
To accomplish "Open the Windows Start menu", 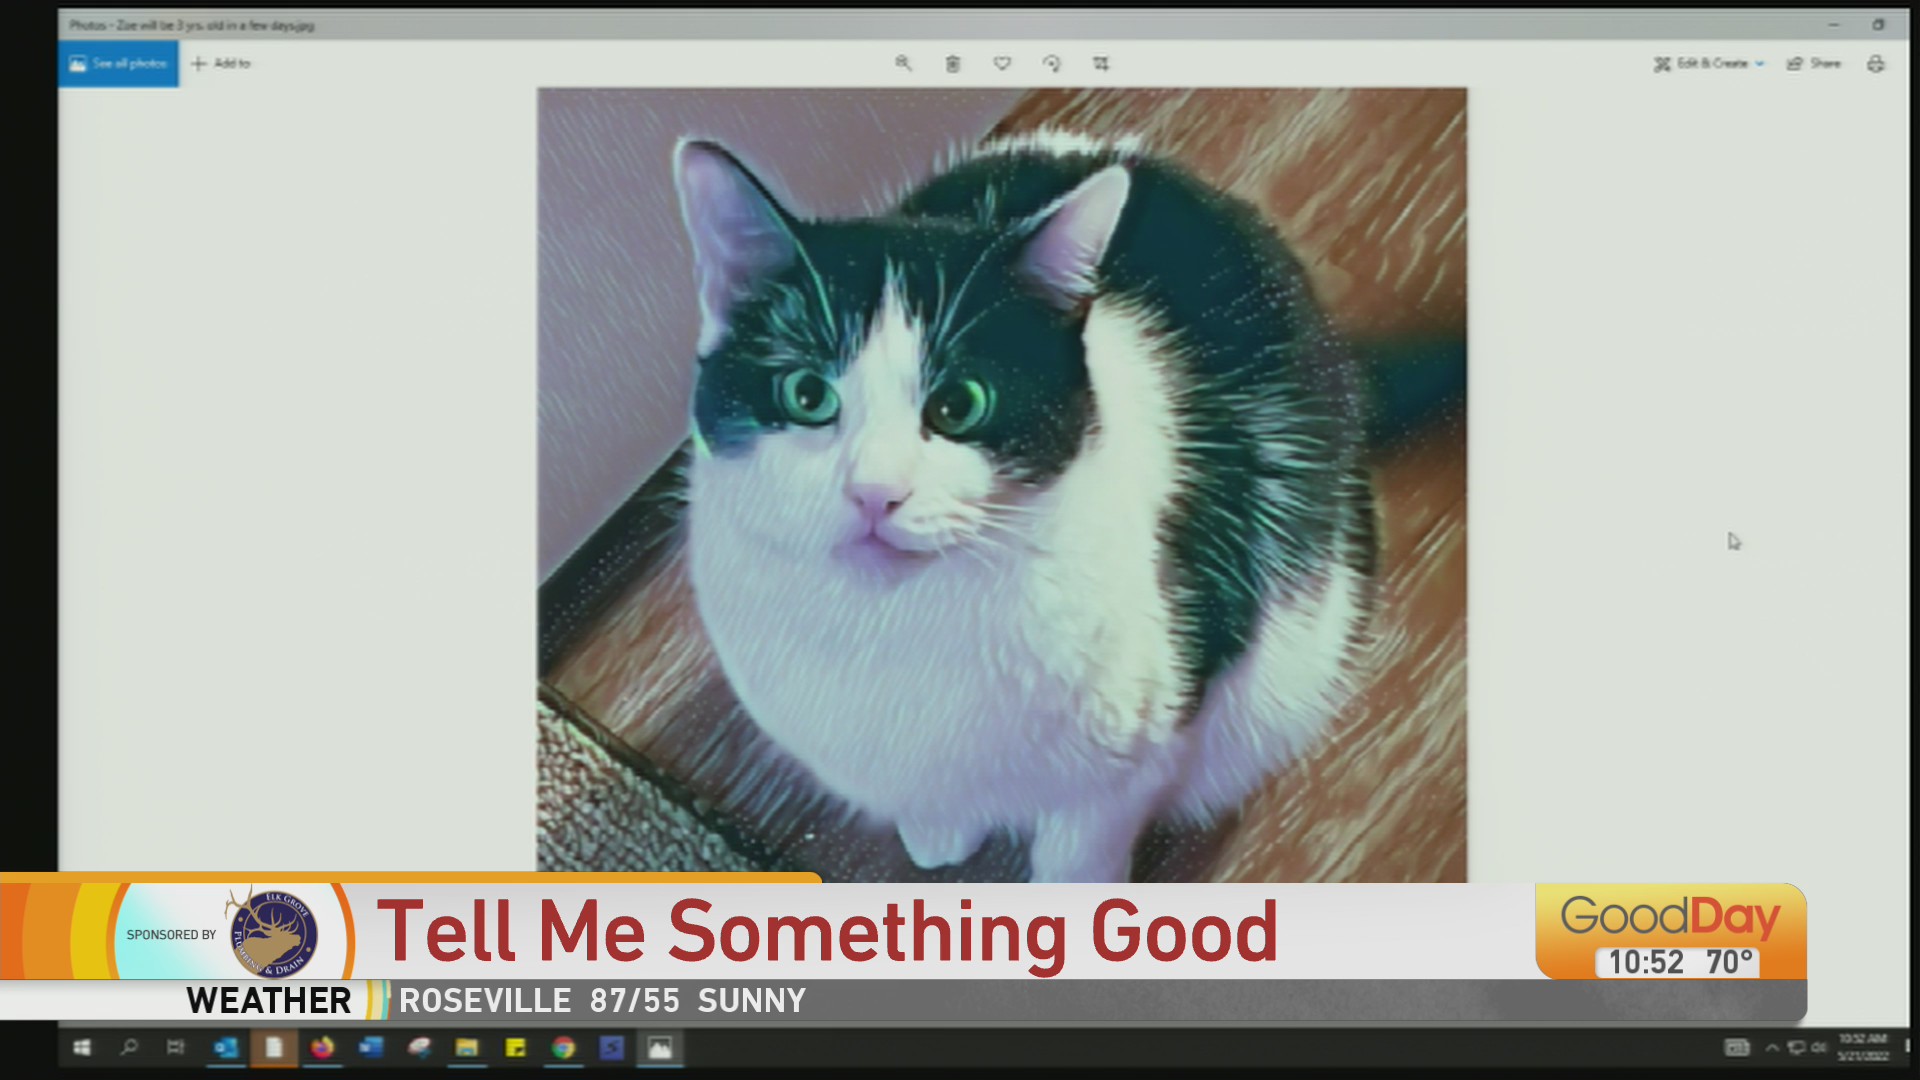I will point(82,1047).
